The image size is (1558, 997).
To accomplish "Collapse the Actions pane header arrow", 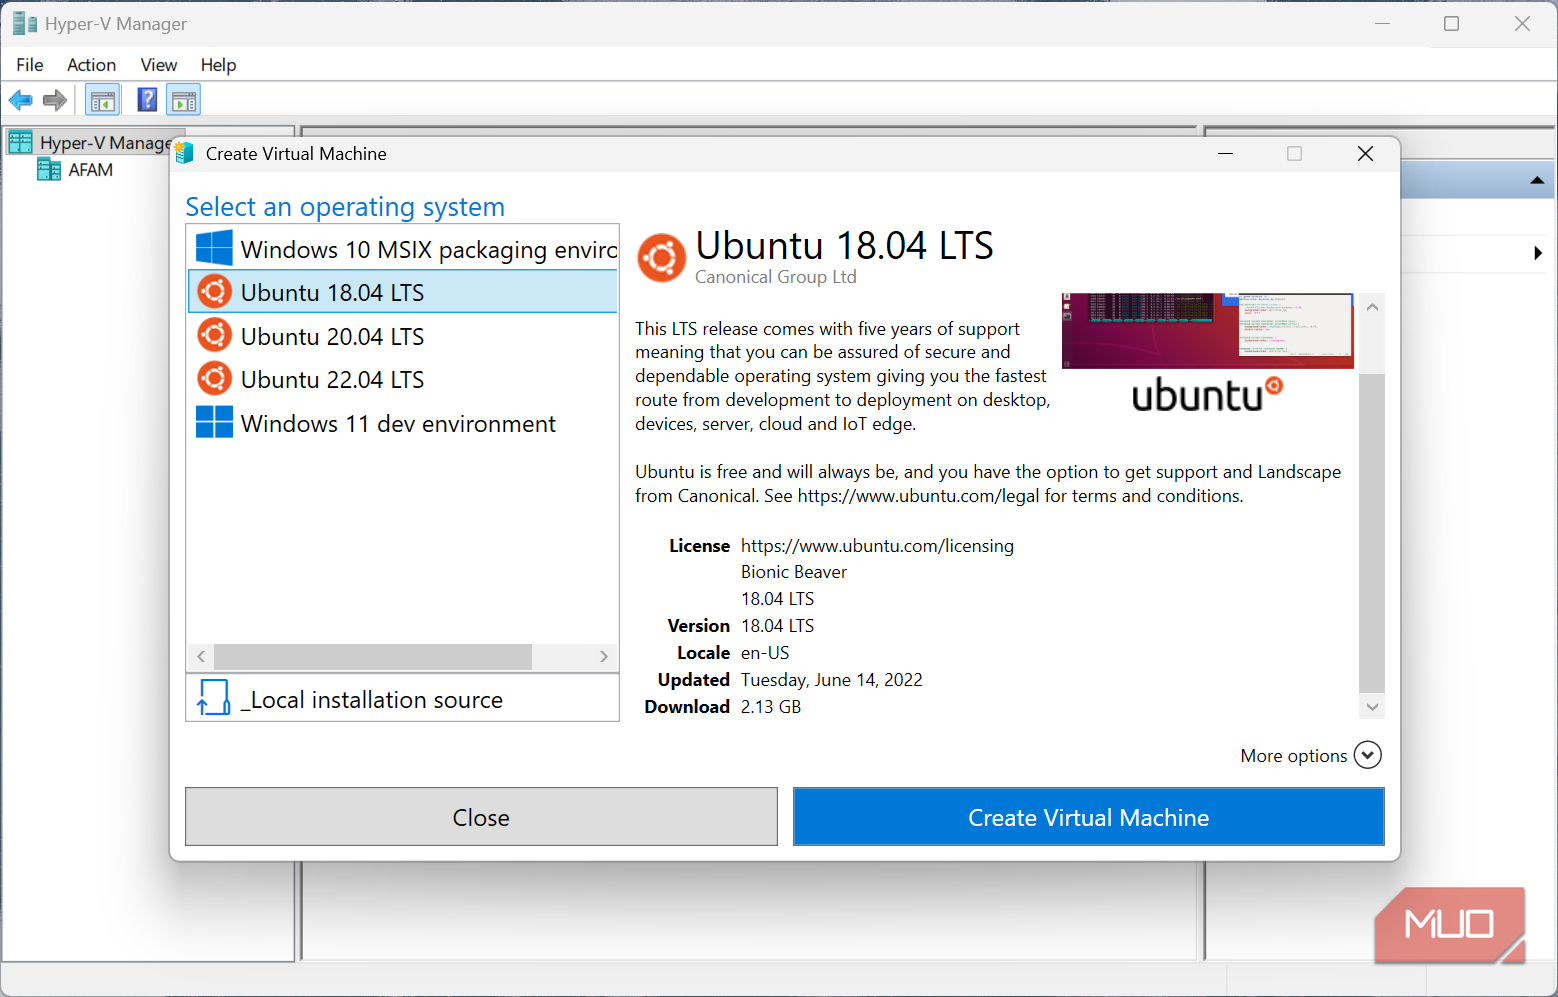I will pos(1537,181).
